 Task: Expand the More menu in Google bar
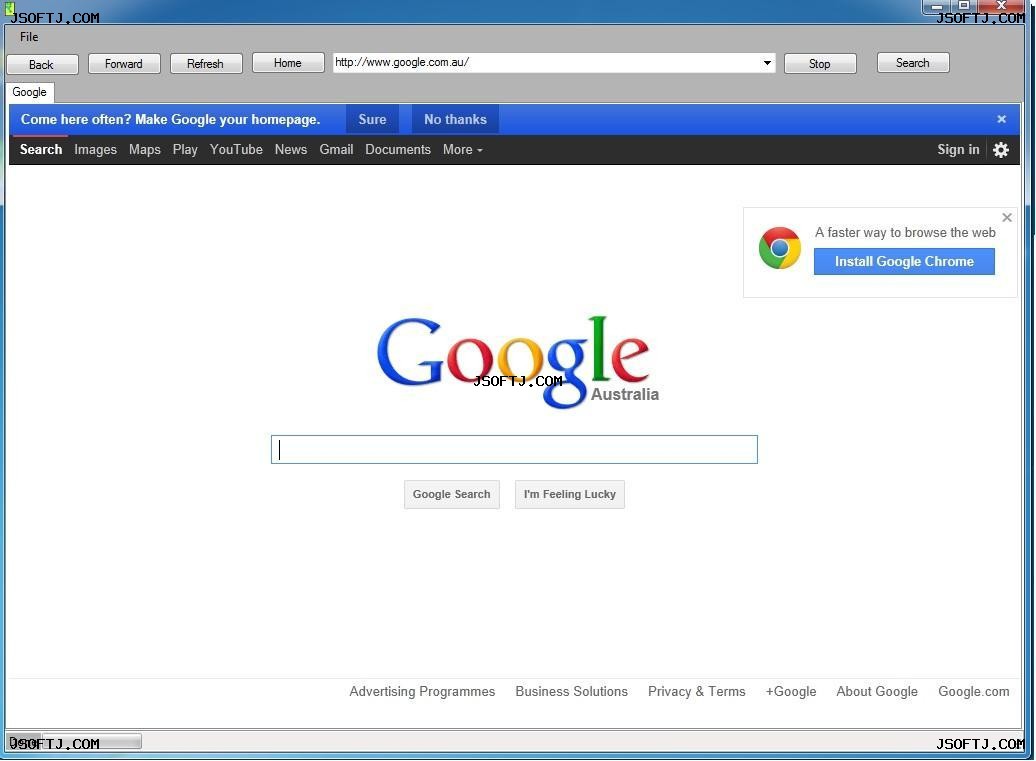pos(462,150)
